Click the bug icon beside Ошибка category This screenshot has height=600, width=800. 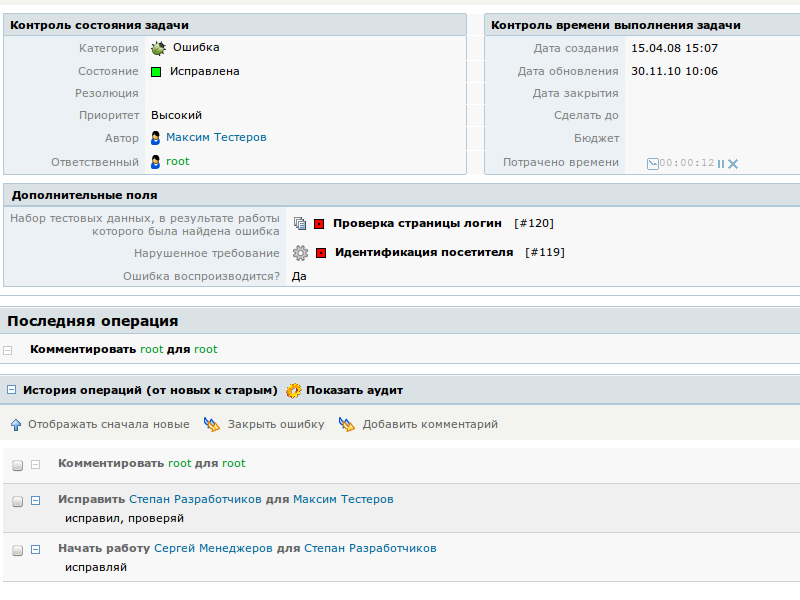[158, 48]
